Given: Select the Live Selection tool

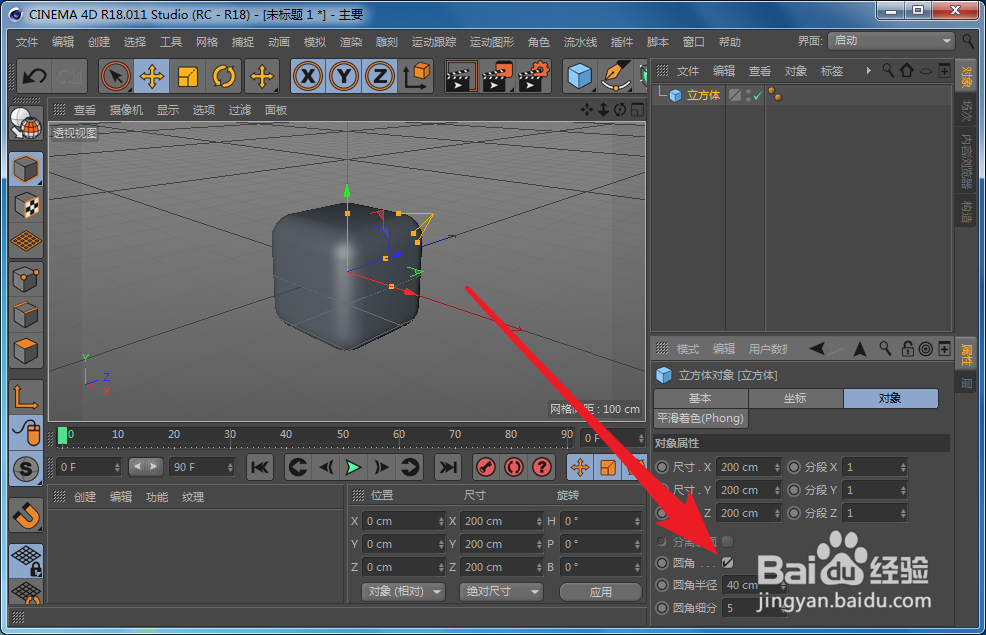Looking at the screenshot, I should point(116,77).
